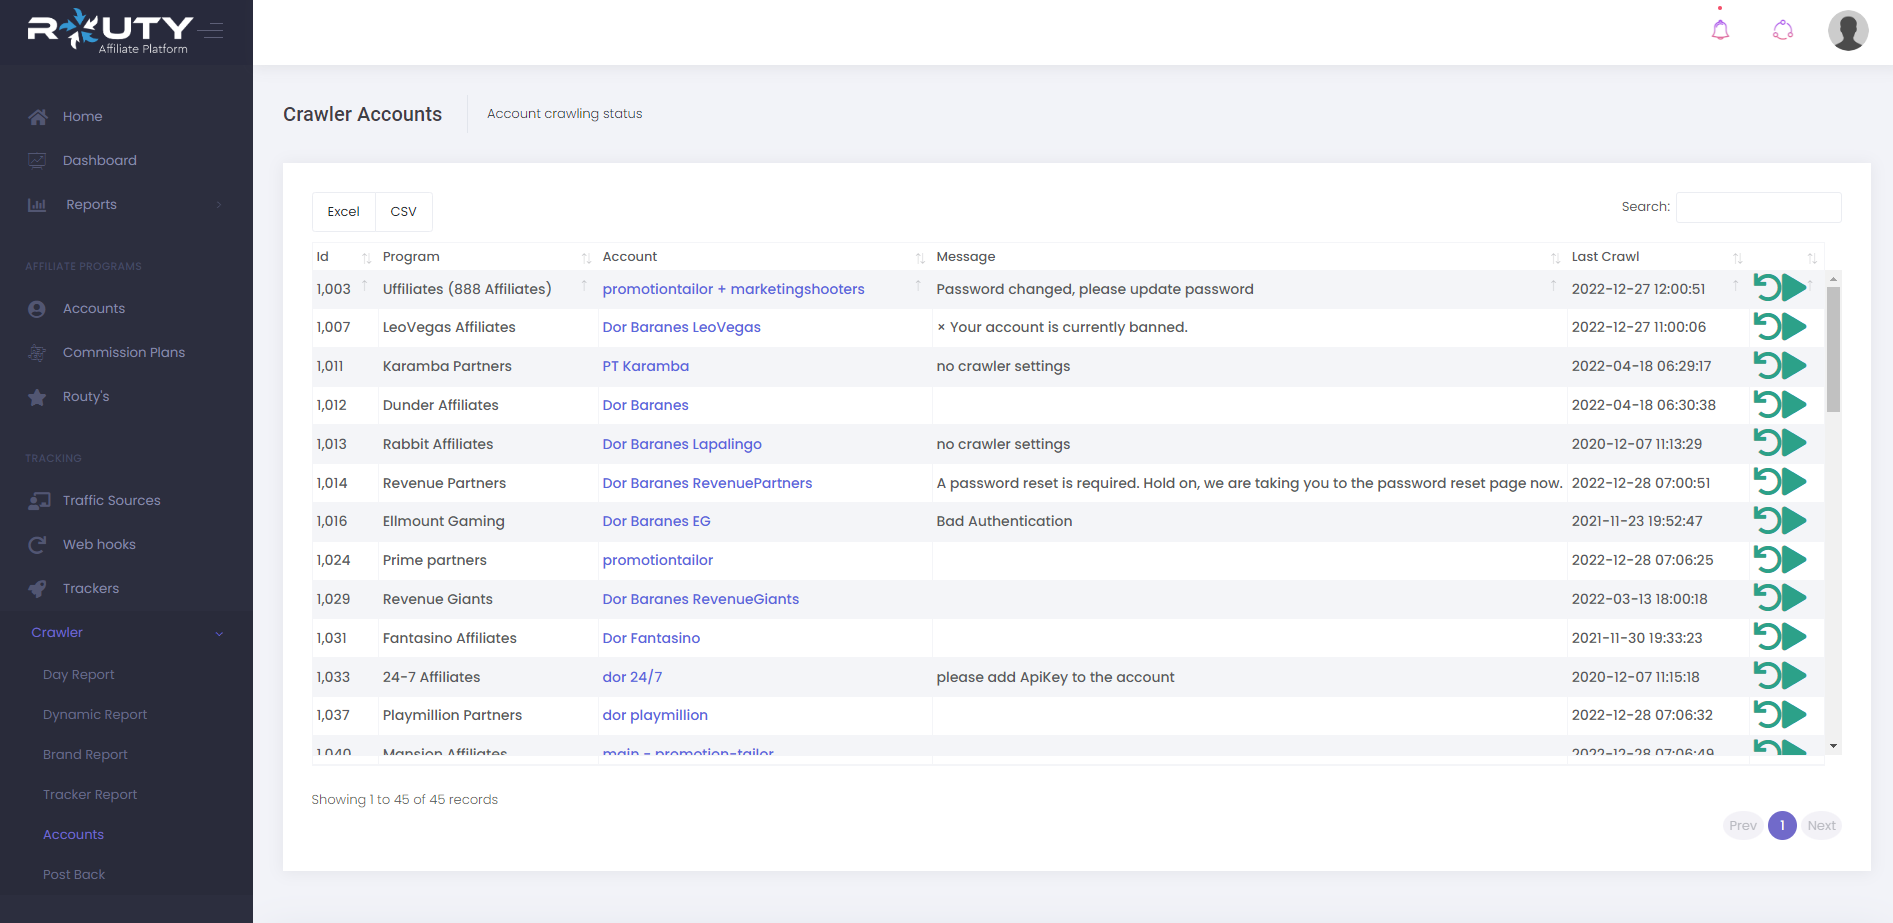Run crawler for Revenue Giants row
The image size is (1893, 923).
click(1794, 598)
